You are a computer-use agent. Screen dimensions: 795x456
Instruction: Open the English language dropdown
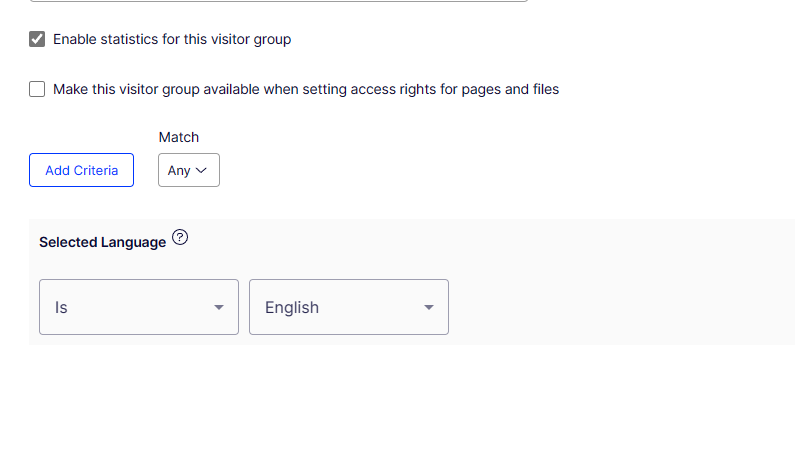(349, 307)
